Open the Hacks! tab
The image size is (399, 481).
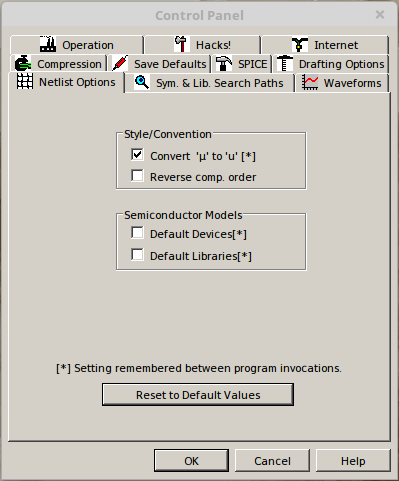click(202, 45)
